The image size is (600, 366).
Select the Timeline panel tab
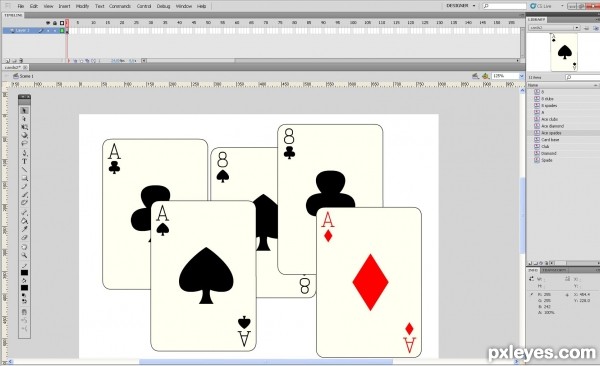13,15
